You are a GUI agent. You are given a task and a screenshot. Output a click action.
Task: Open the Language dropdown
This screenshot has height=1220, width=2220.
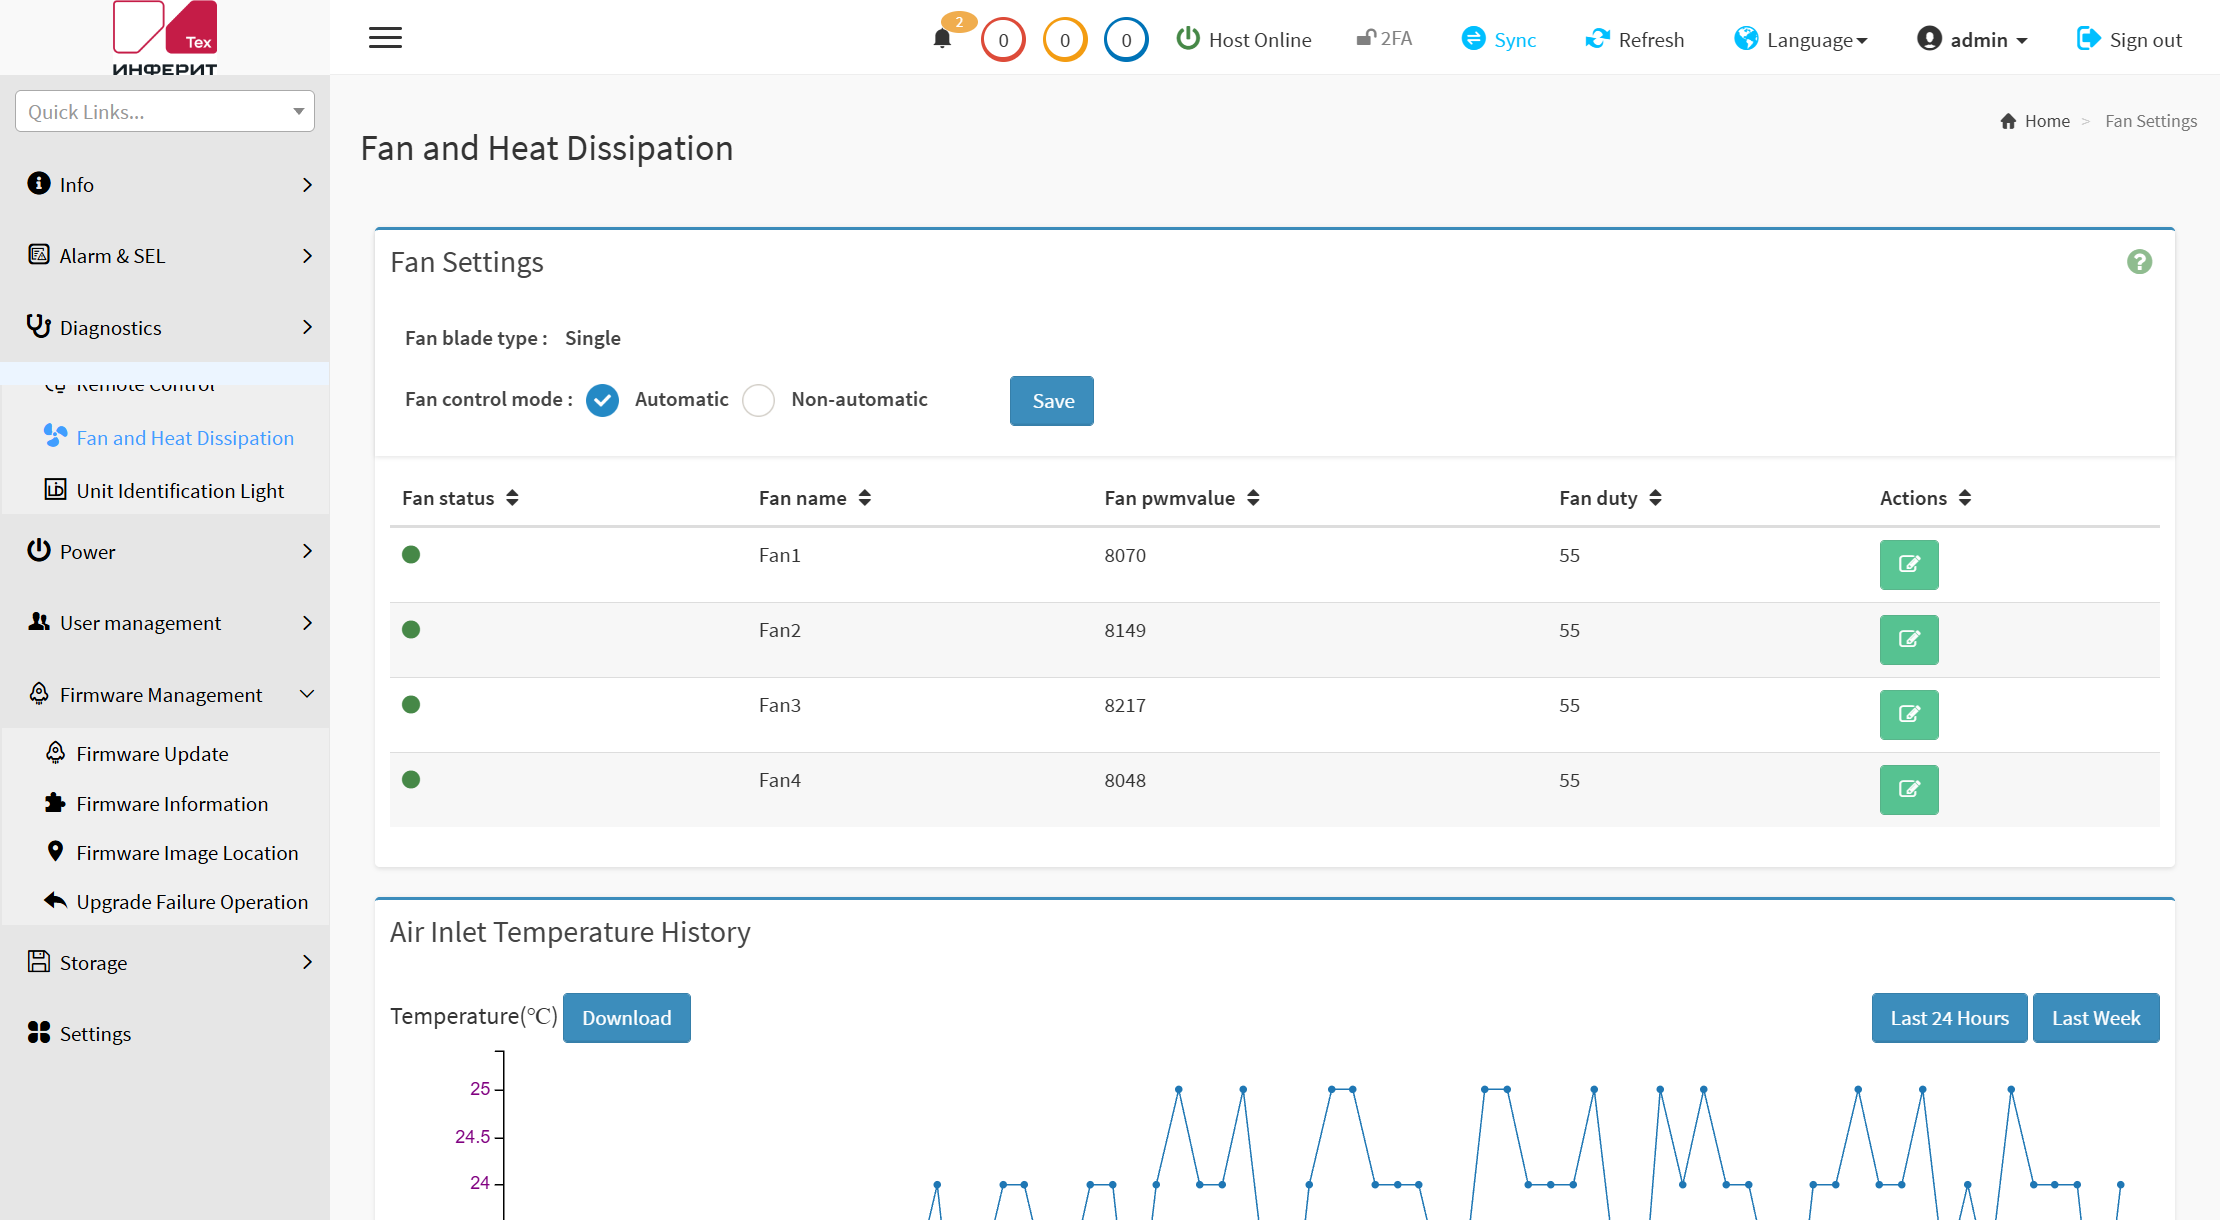[x=1801, y=40]
